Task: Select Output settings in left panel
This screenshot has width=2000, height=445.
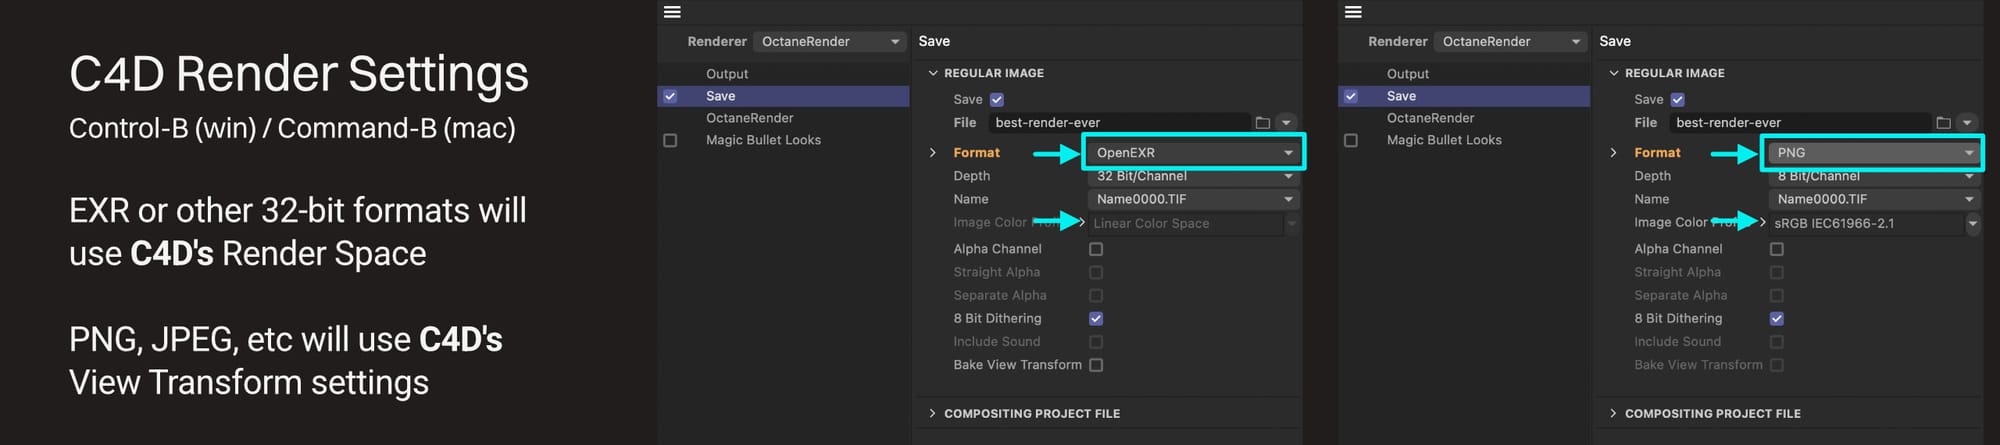Action: point(727,74)
